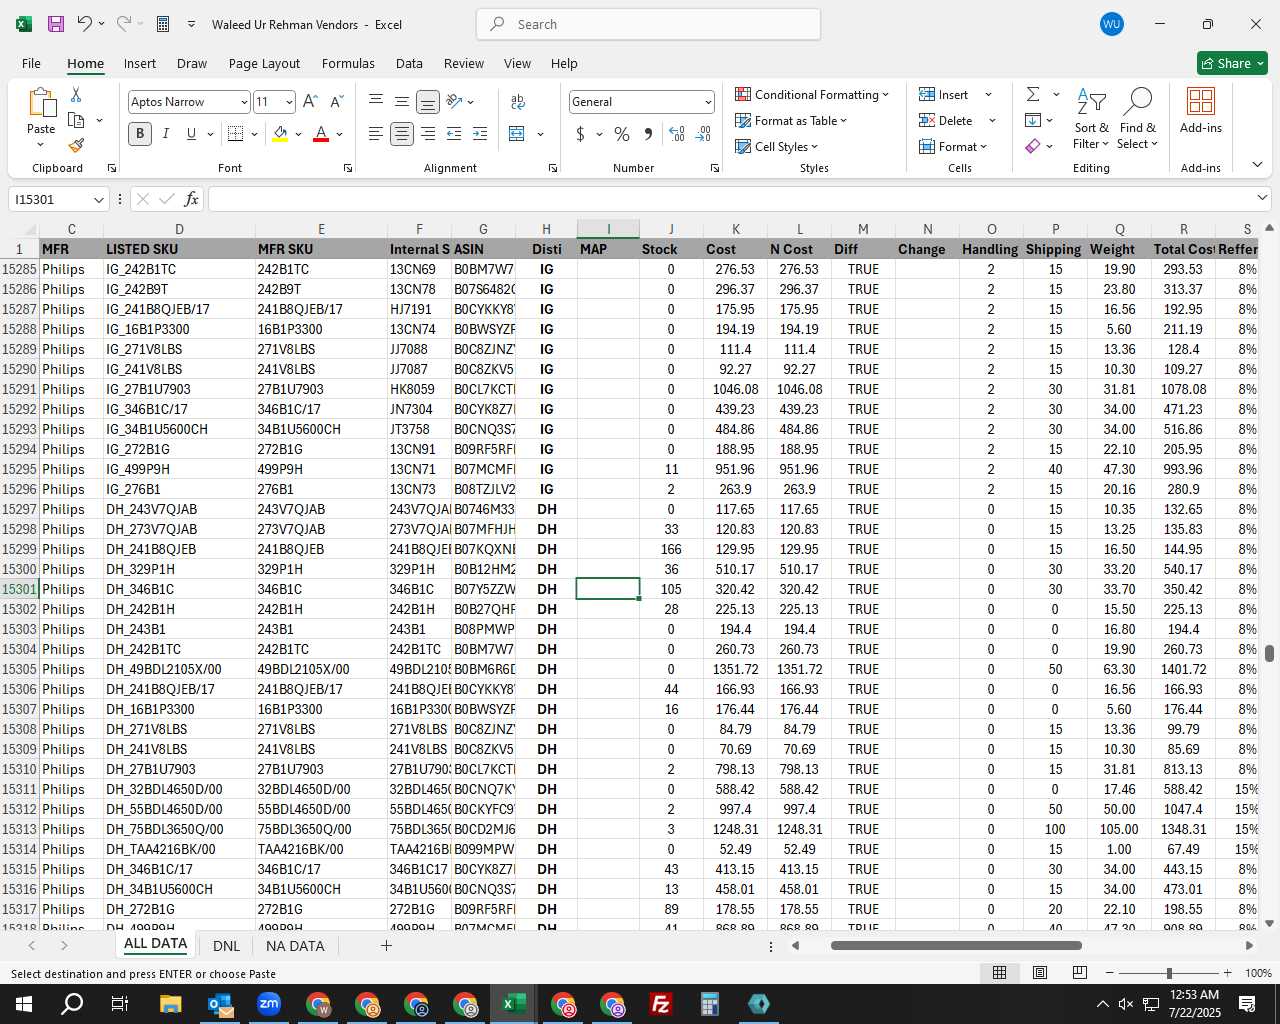This screenshot has height=1024, width=1280.
Task: Open the font size 11 dropdown
Action: click(289, 102)
